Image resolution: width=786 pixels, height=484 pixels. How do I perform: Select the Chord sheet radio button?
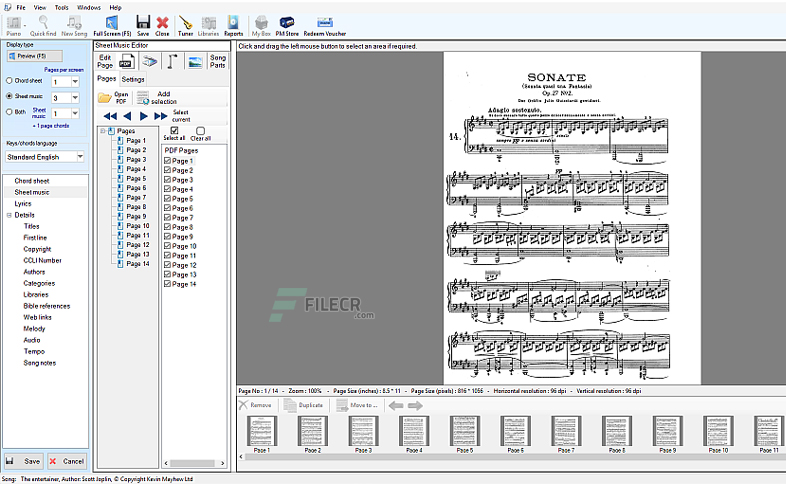click(9, 80)
